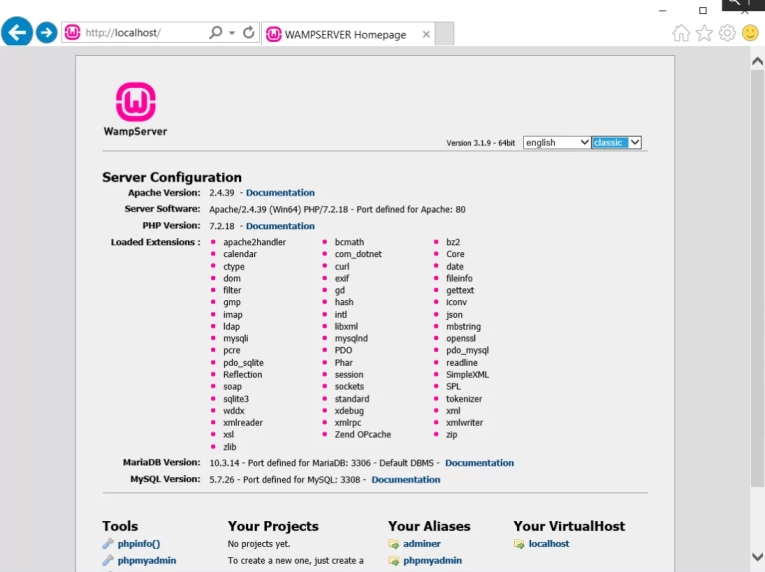Click the apache2handler extension entry
Screen dimensions: 765x572
tap(254, 242)
